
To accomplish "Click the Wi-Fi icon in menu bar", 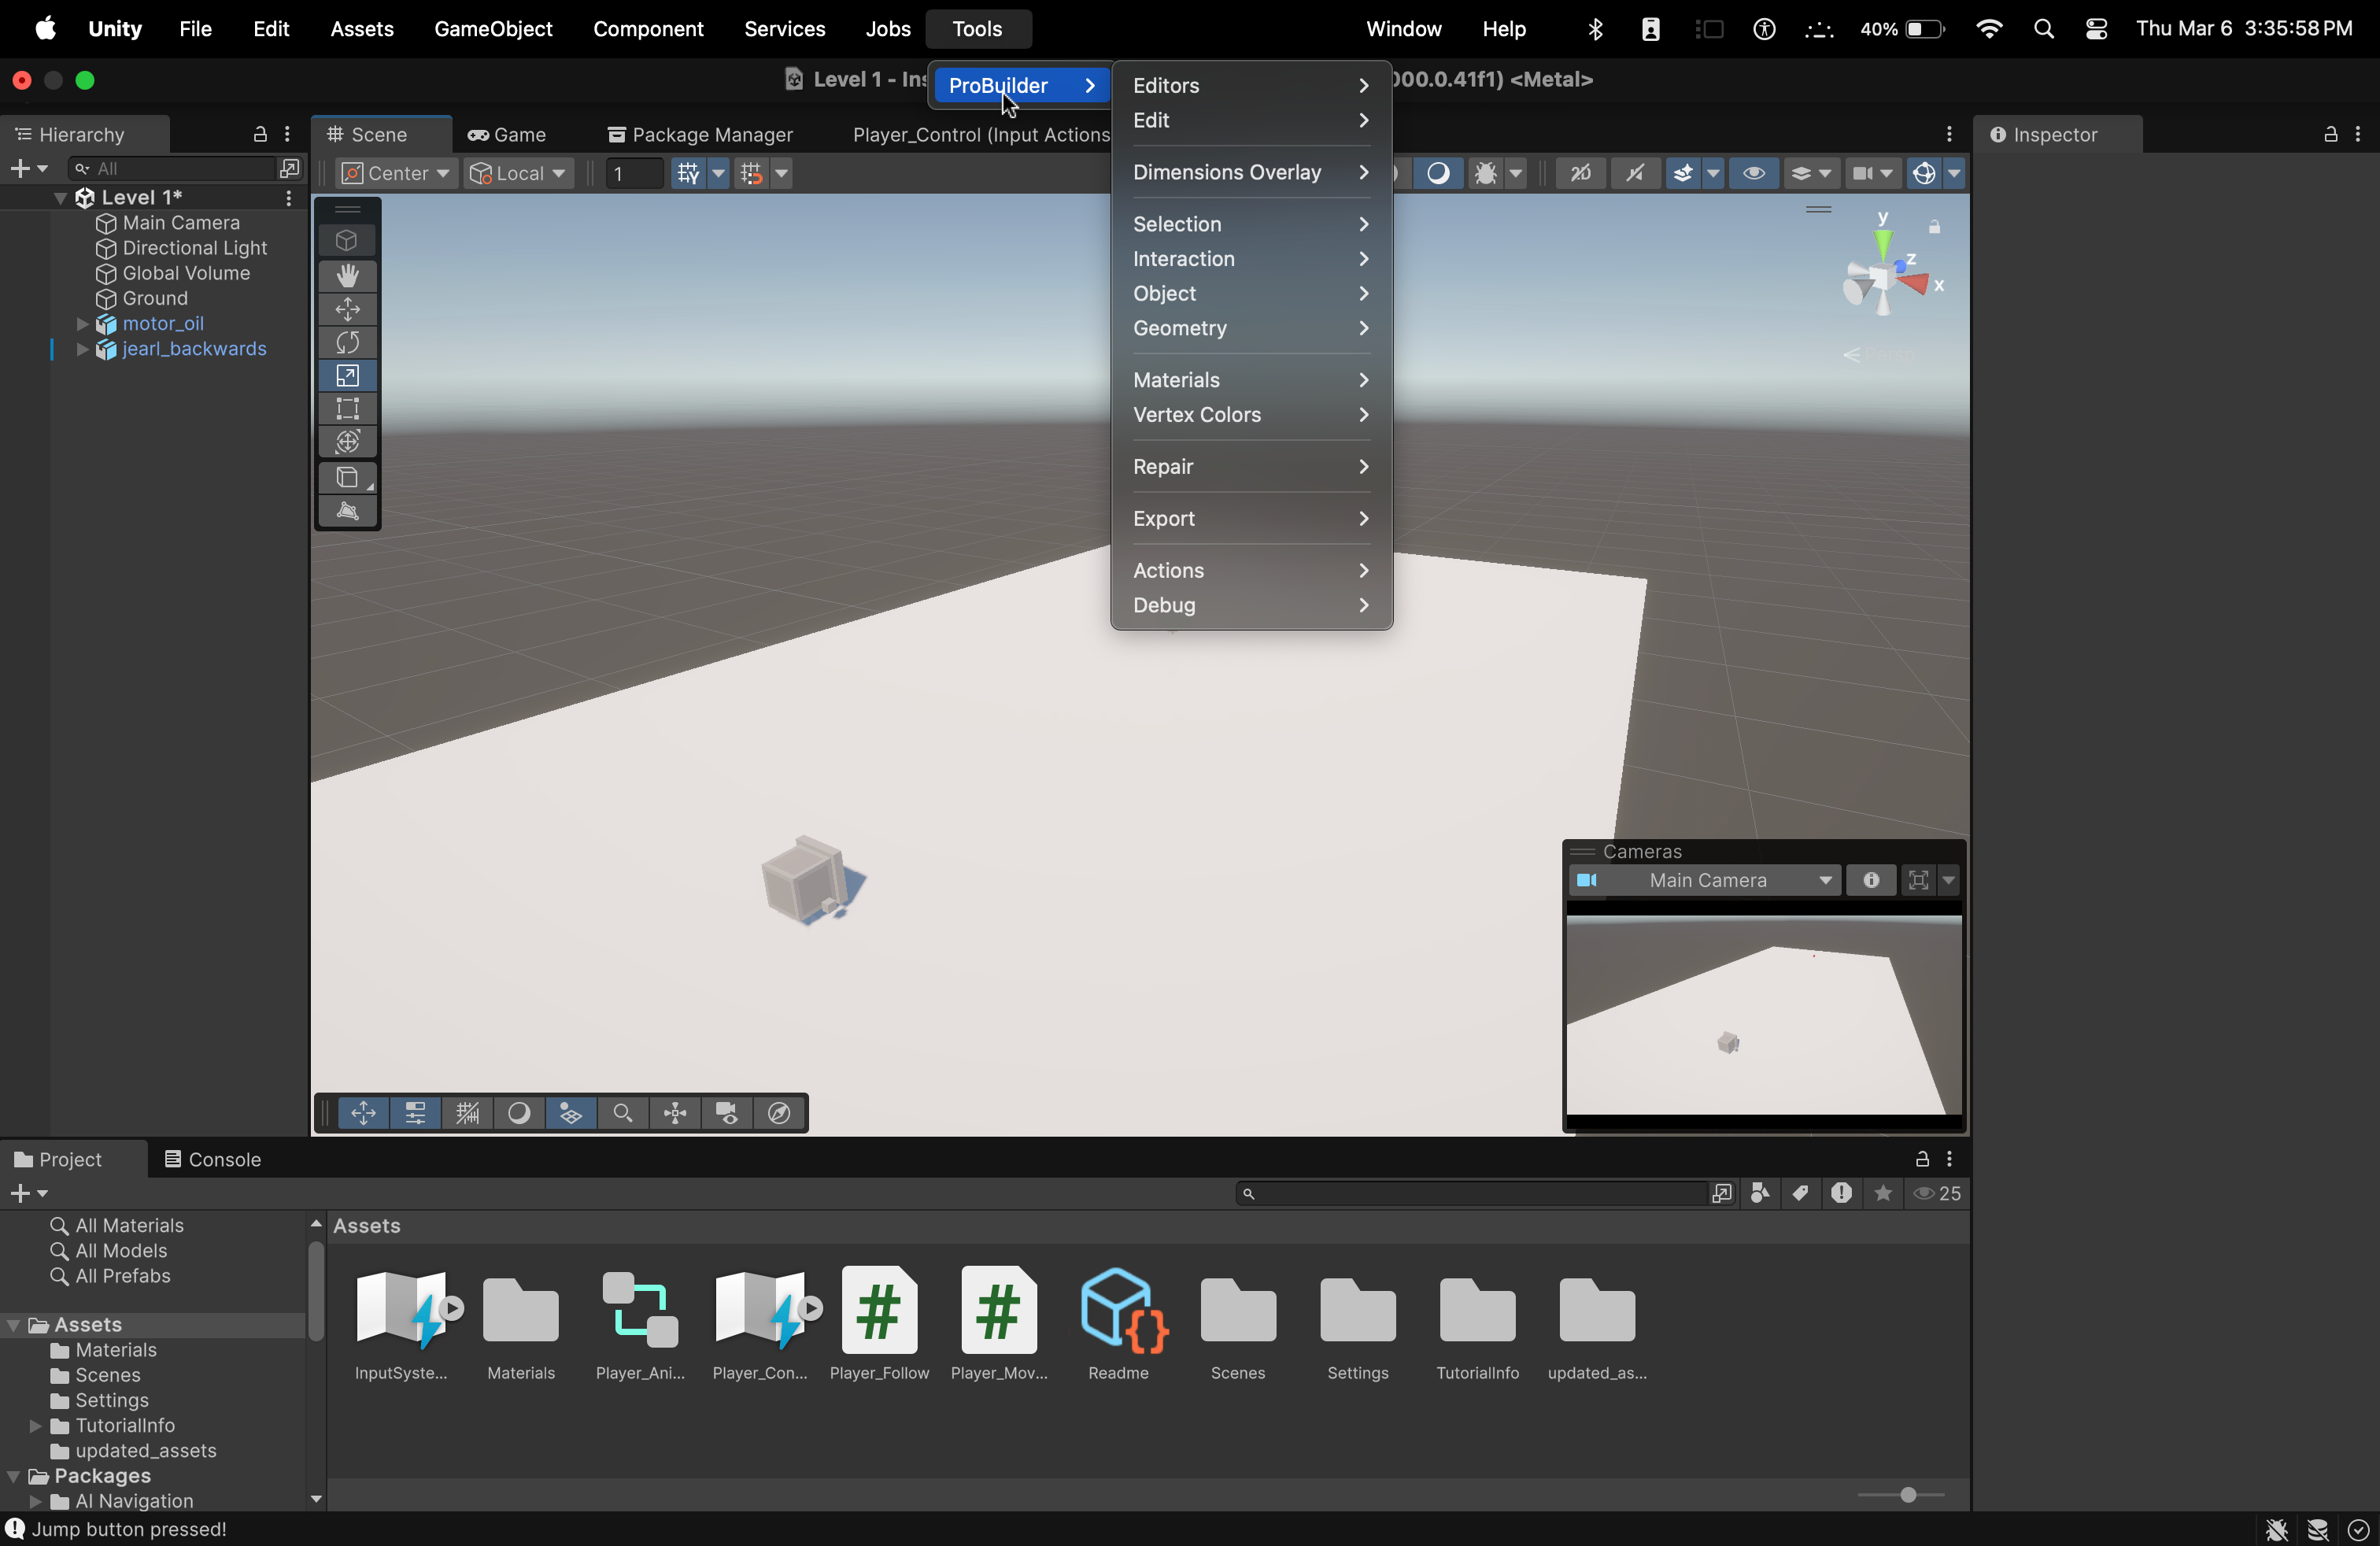I will [1989, 29].
